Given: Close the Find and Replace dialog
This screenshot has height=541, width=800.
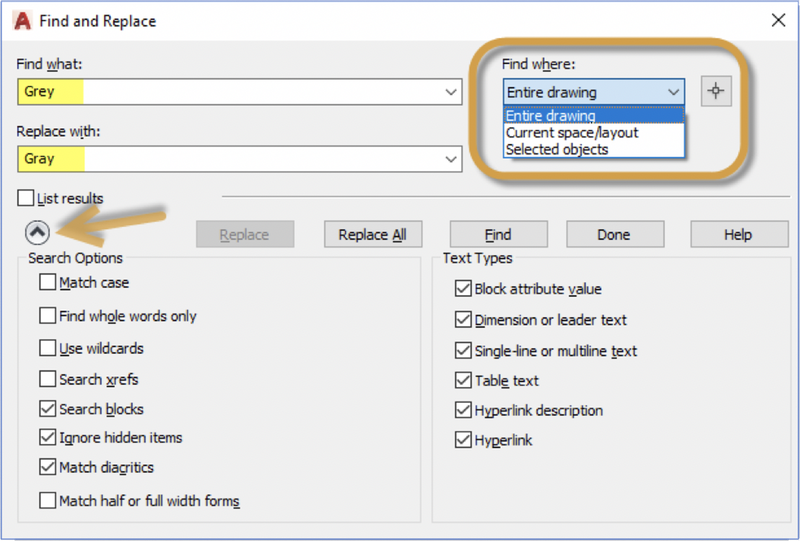Looking at the screenshot, I should tap(777, 20).
